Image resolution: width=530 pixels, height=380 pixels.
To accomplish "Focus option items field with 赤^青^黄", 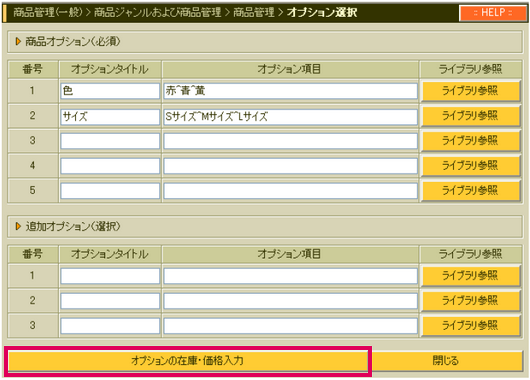I will tap(291, 91).
